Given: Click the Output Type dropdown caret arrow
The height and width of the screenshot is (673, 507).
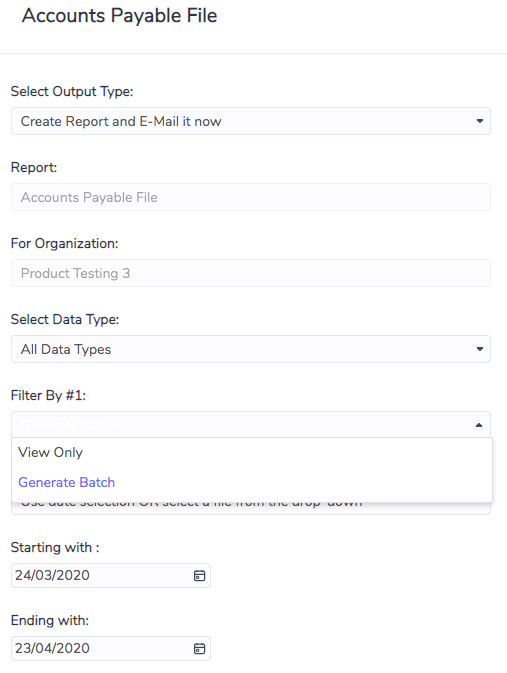Looking at the screenshot, I should point(480,121).
